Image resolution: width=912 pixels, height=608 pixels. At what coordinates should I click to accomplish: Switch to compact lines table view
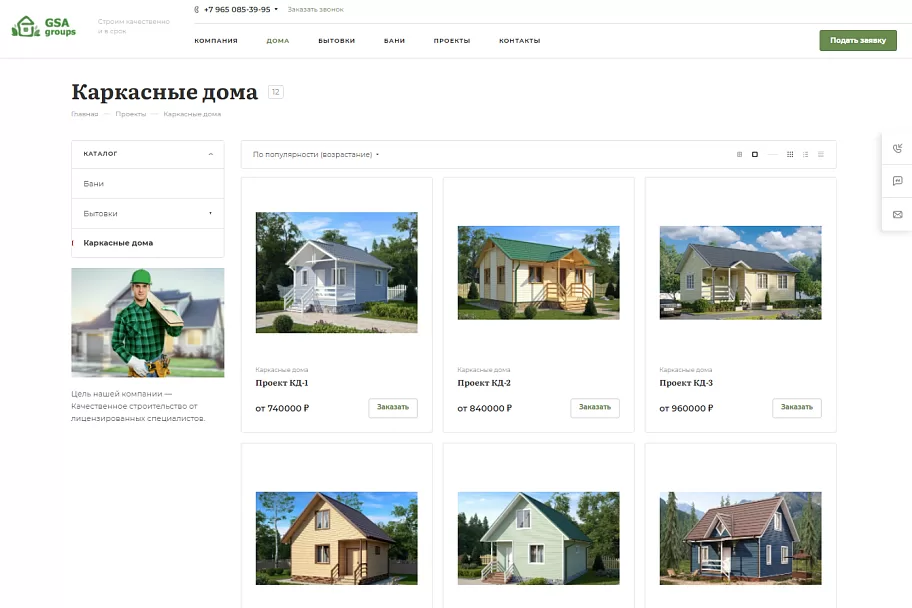(x=821, y=154)
